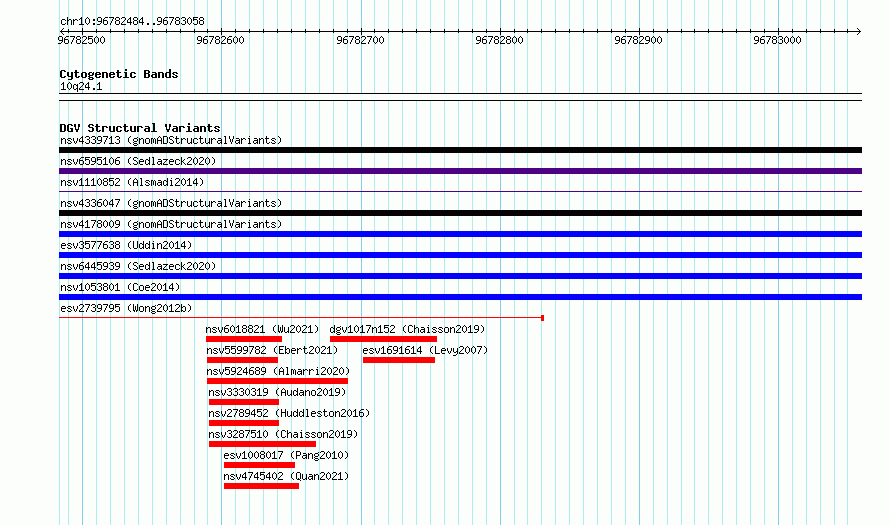Select the 10q24.1 band label
Viewport: 890px width, 525px height.
(x=81, y=86)
